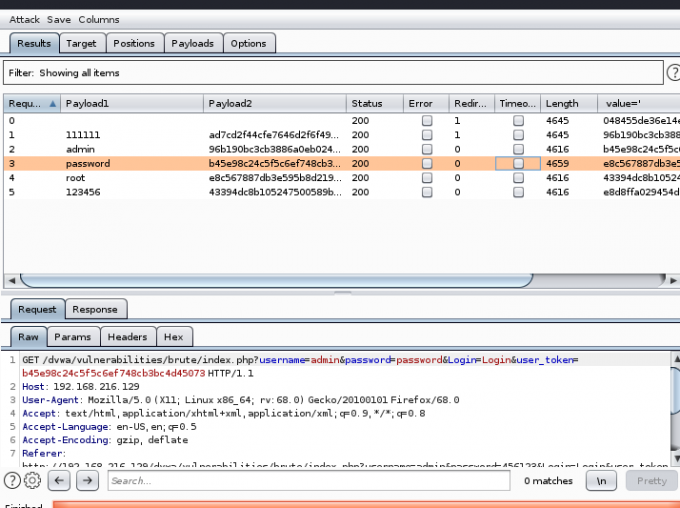The height and width of the screenshot is (508, 680).
Task: Toggle Timeout checkbox for root row
Action: [518, 178]
